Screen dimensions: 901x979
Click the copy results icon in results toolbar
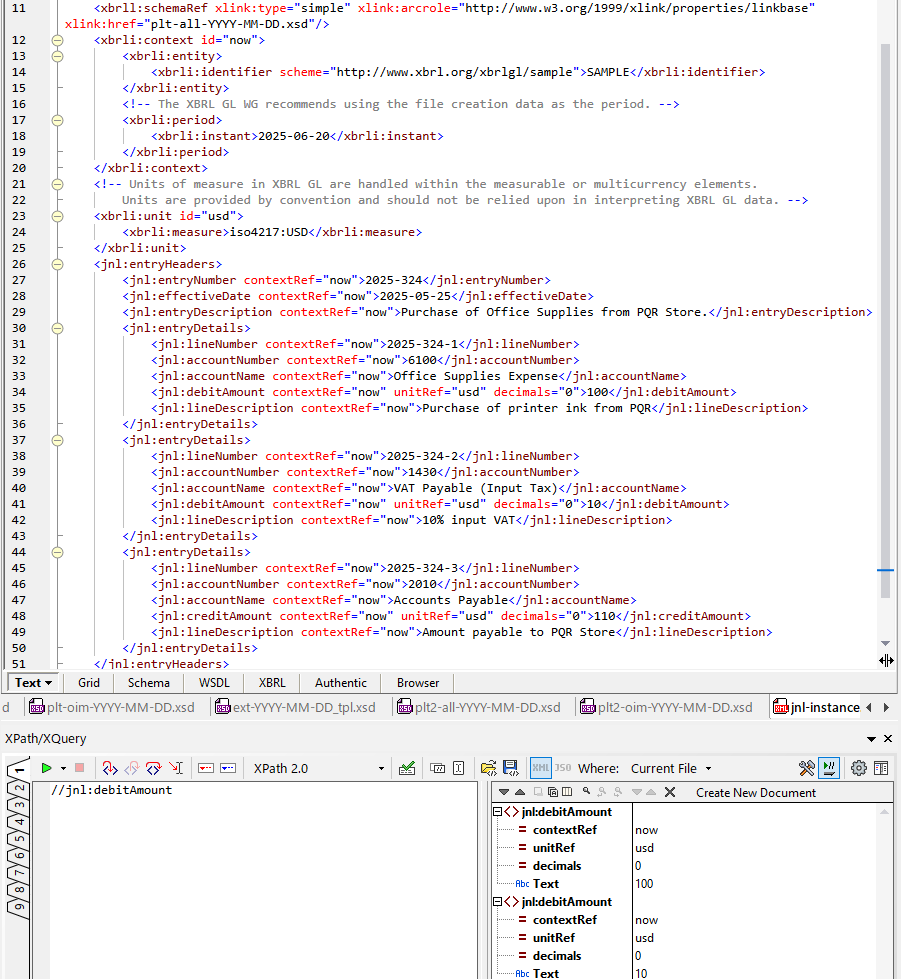553,792
